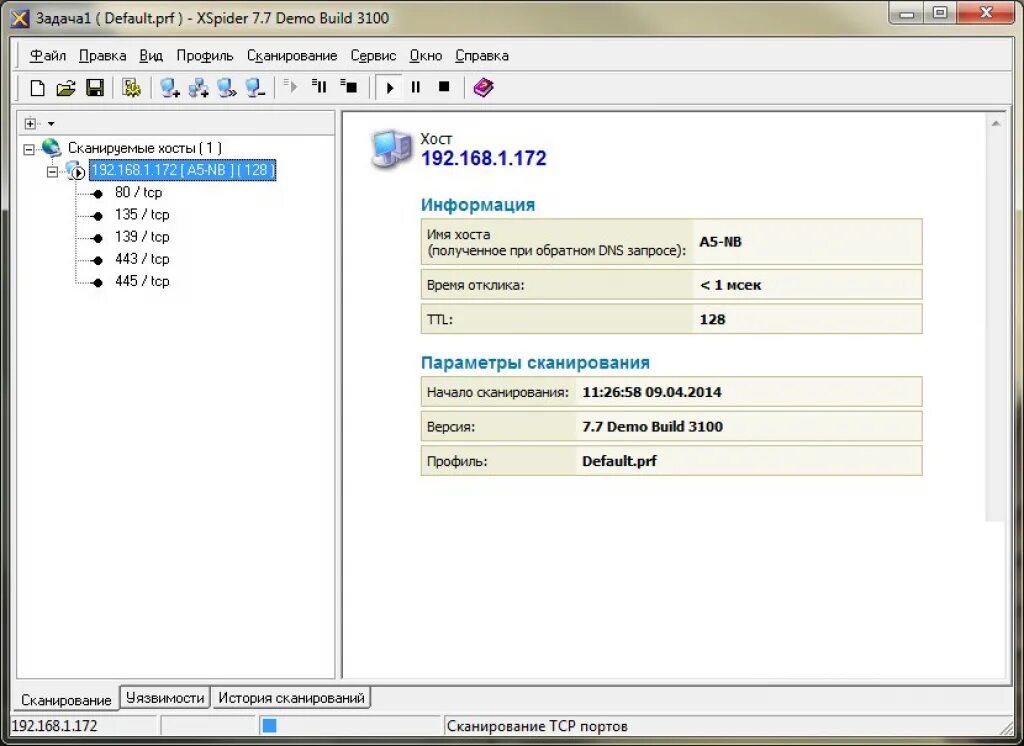Select the 445 / tcp port entry

click(x=142, y=282)
